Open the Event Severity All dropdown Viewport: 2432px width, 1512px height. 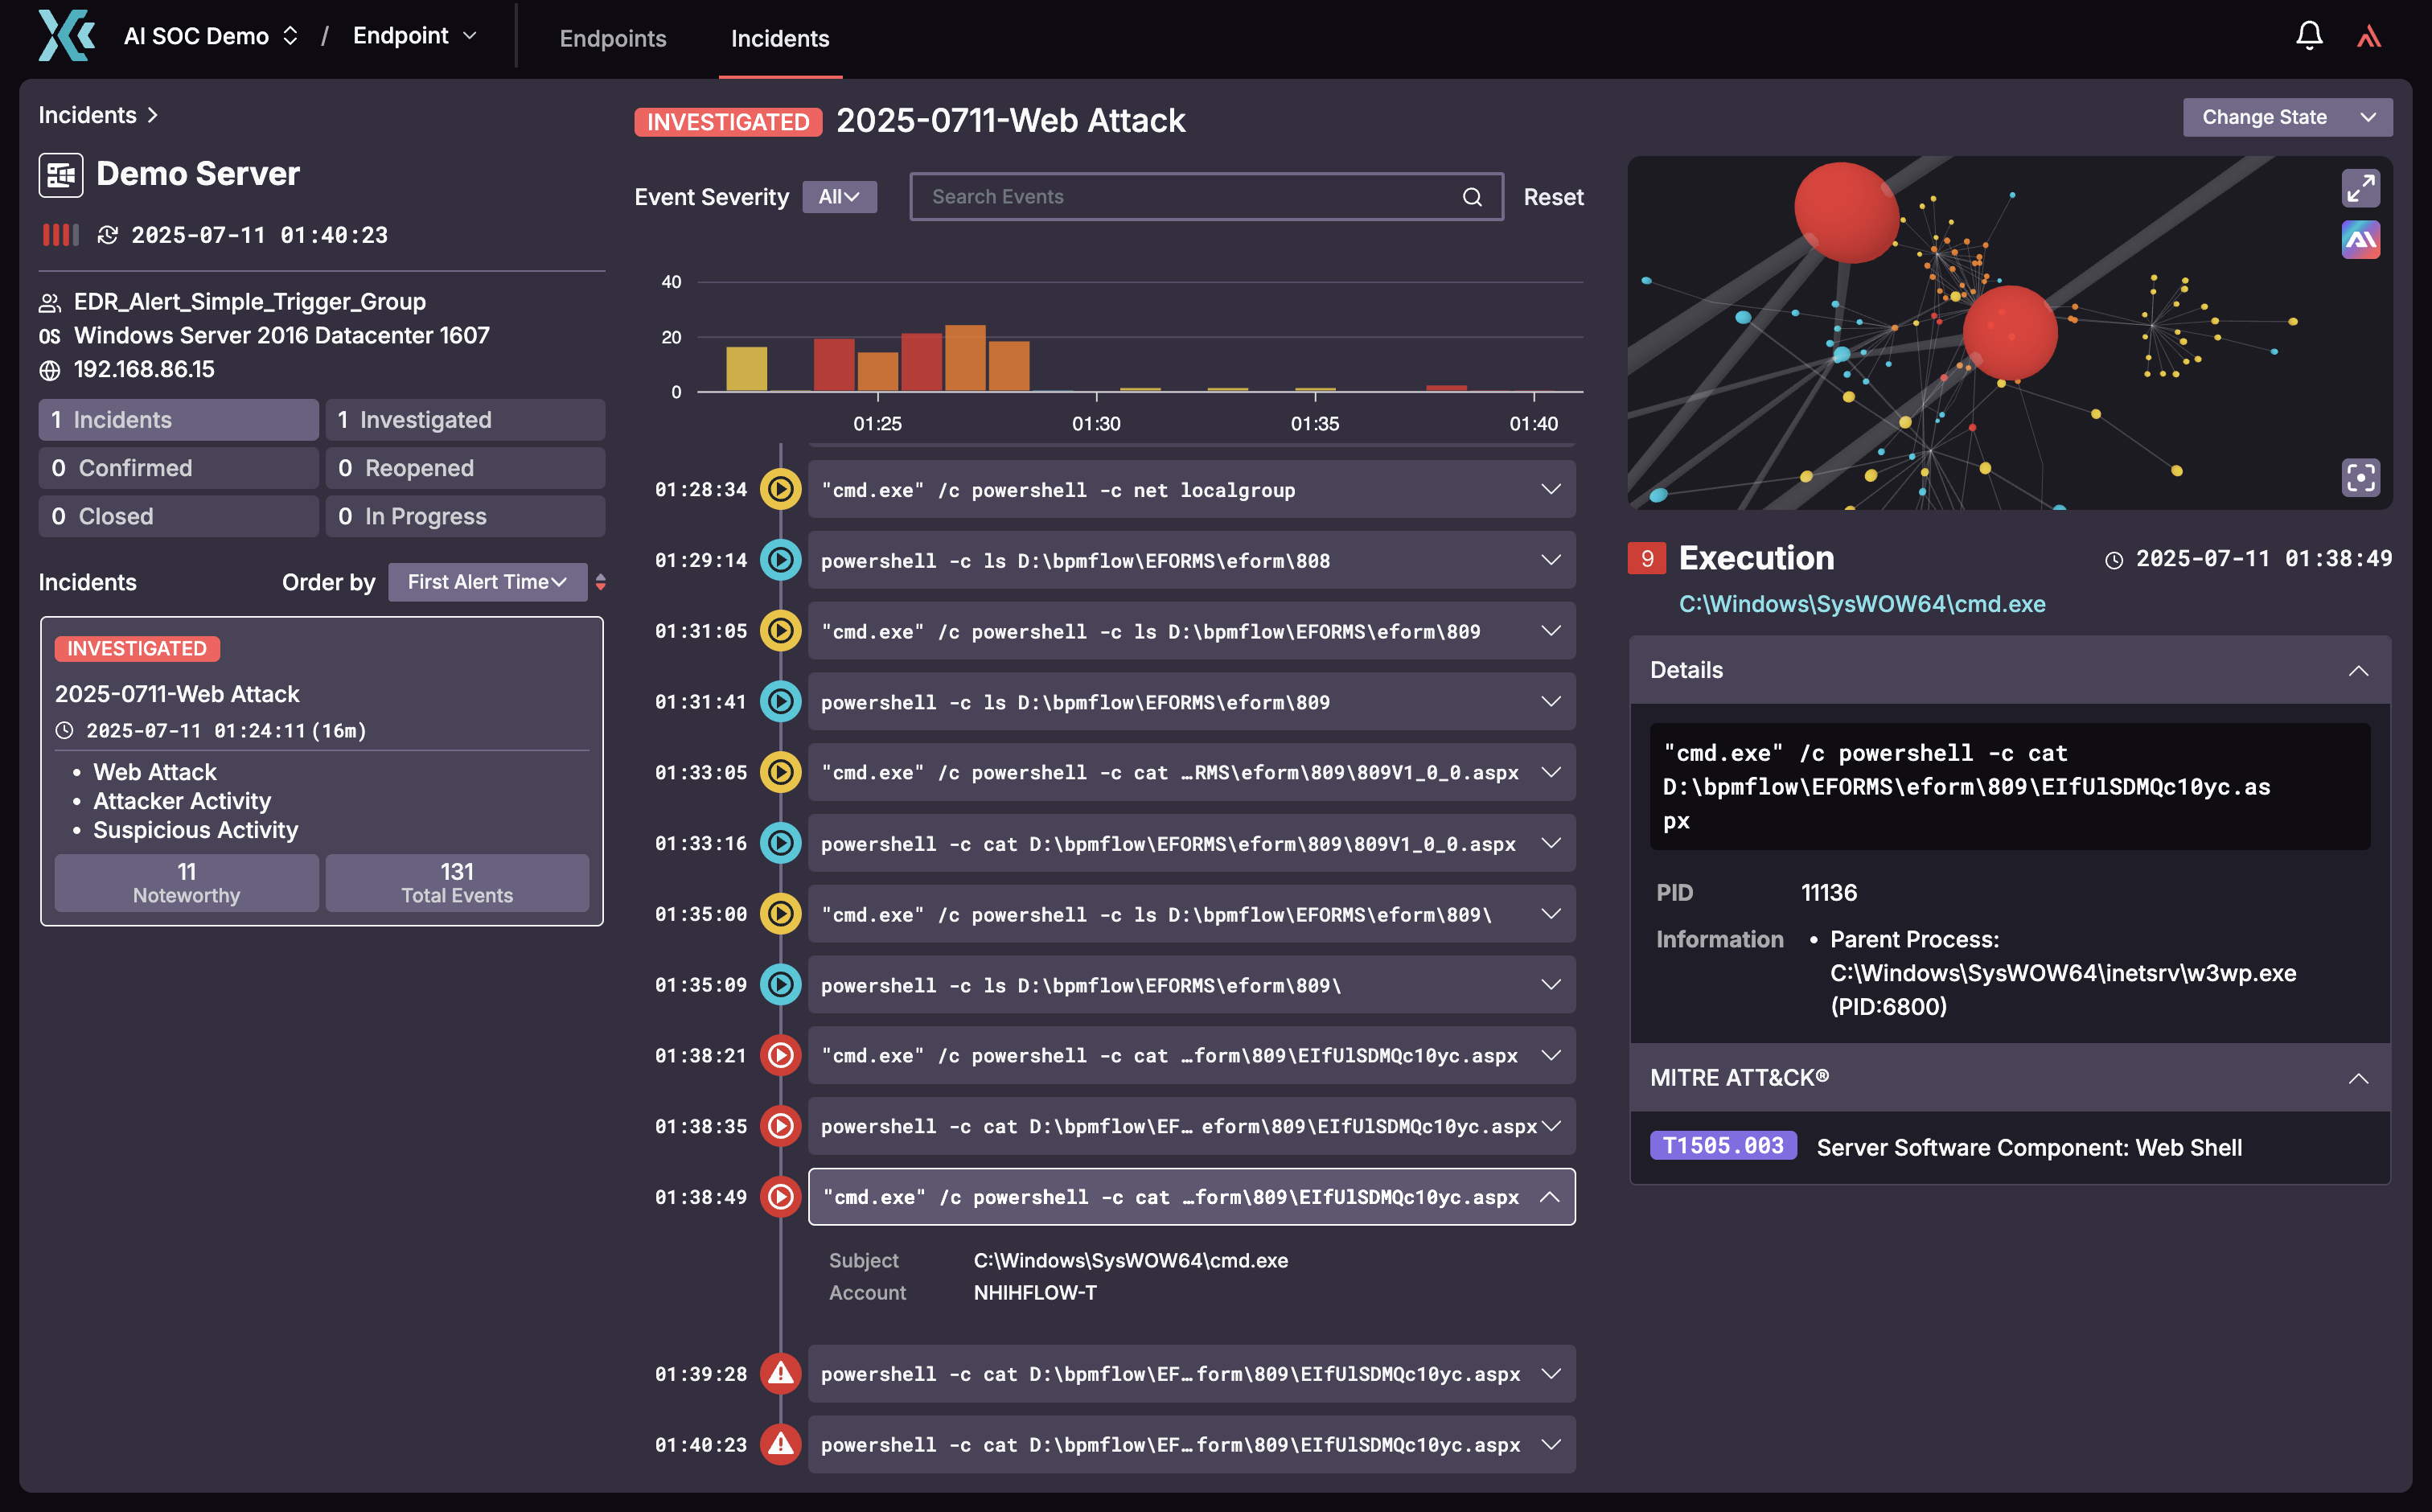[839, 197]
